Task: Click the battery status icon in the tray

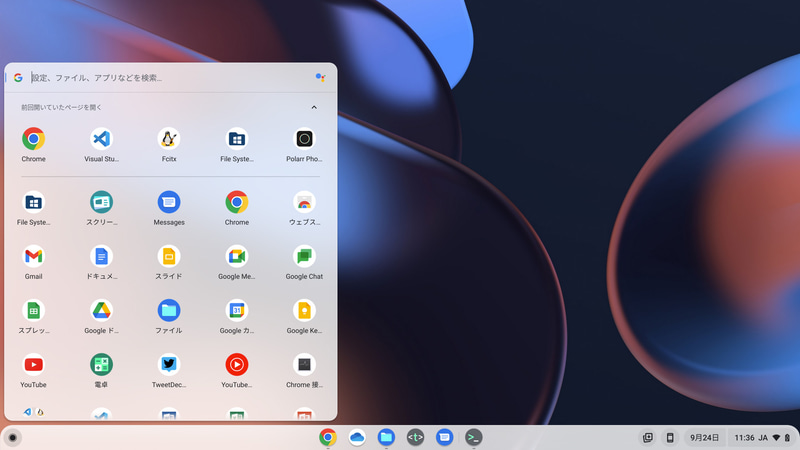Action: click(787, 438)
